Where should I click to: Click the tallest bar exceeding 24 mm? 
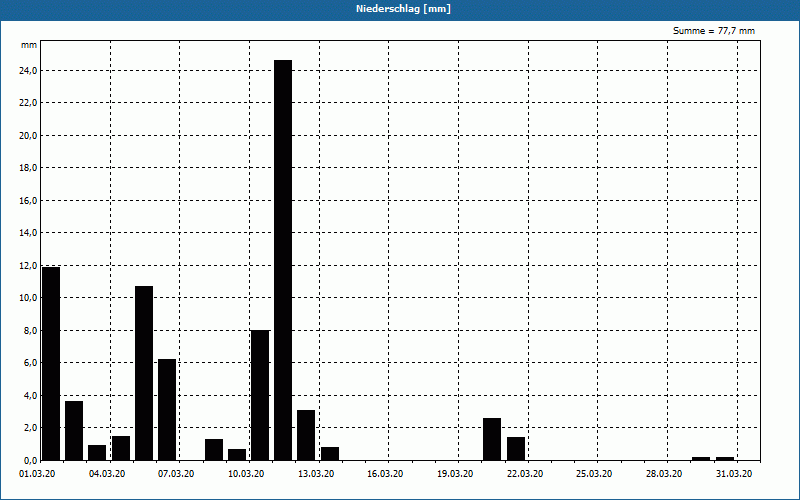tap(283, 260)
